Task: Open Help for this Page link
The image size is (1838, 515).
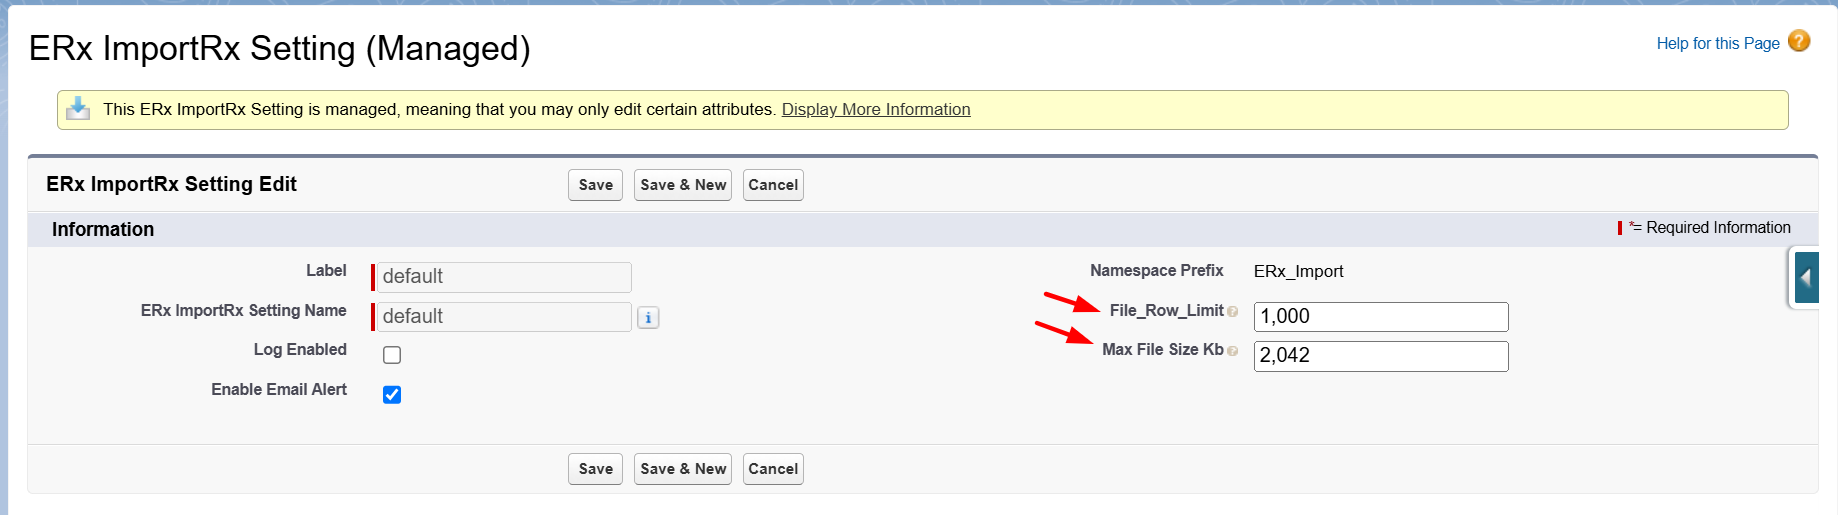Action: pyautogui.click(x=1717, y=43)
